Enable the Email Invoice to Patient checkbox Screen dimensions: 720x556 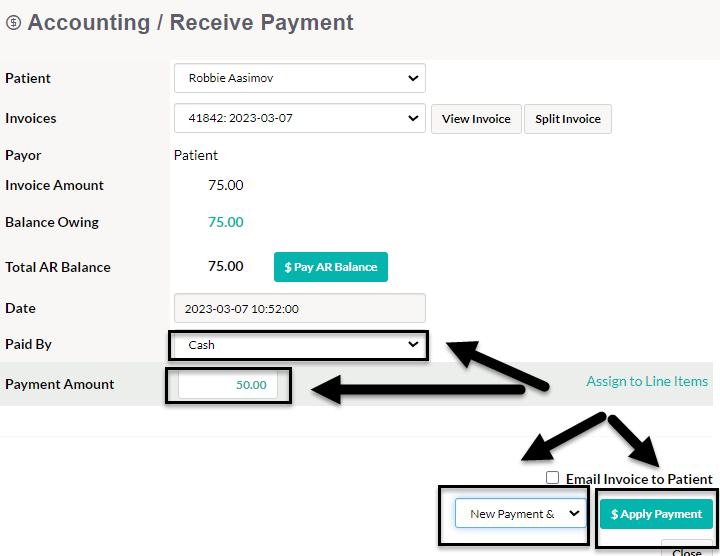(x=552, y=477)
